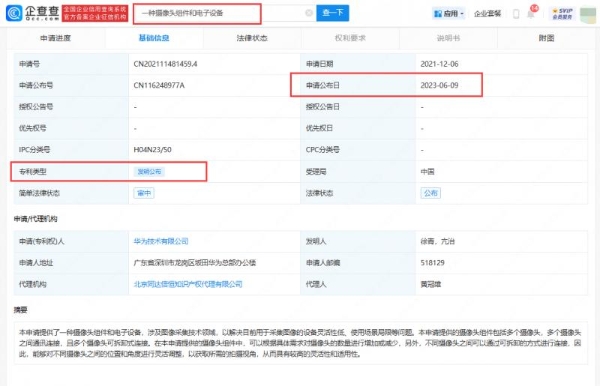Expand the 应用 dropdown menu
Image resolution: width=600 pixels, height=386 pixels.
[448, 14]
